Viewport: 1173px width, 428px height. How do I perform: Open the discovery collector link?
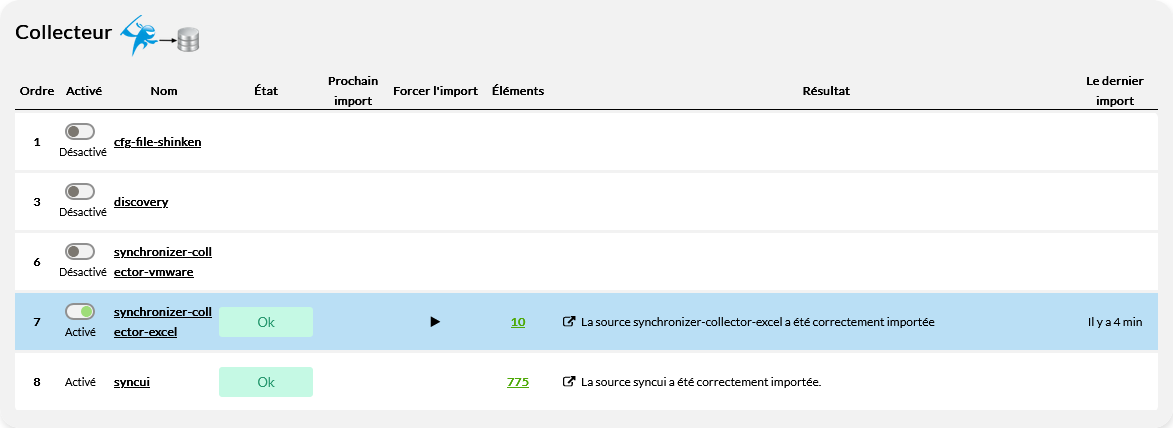(x=141, y=202)
